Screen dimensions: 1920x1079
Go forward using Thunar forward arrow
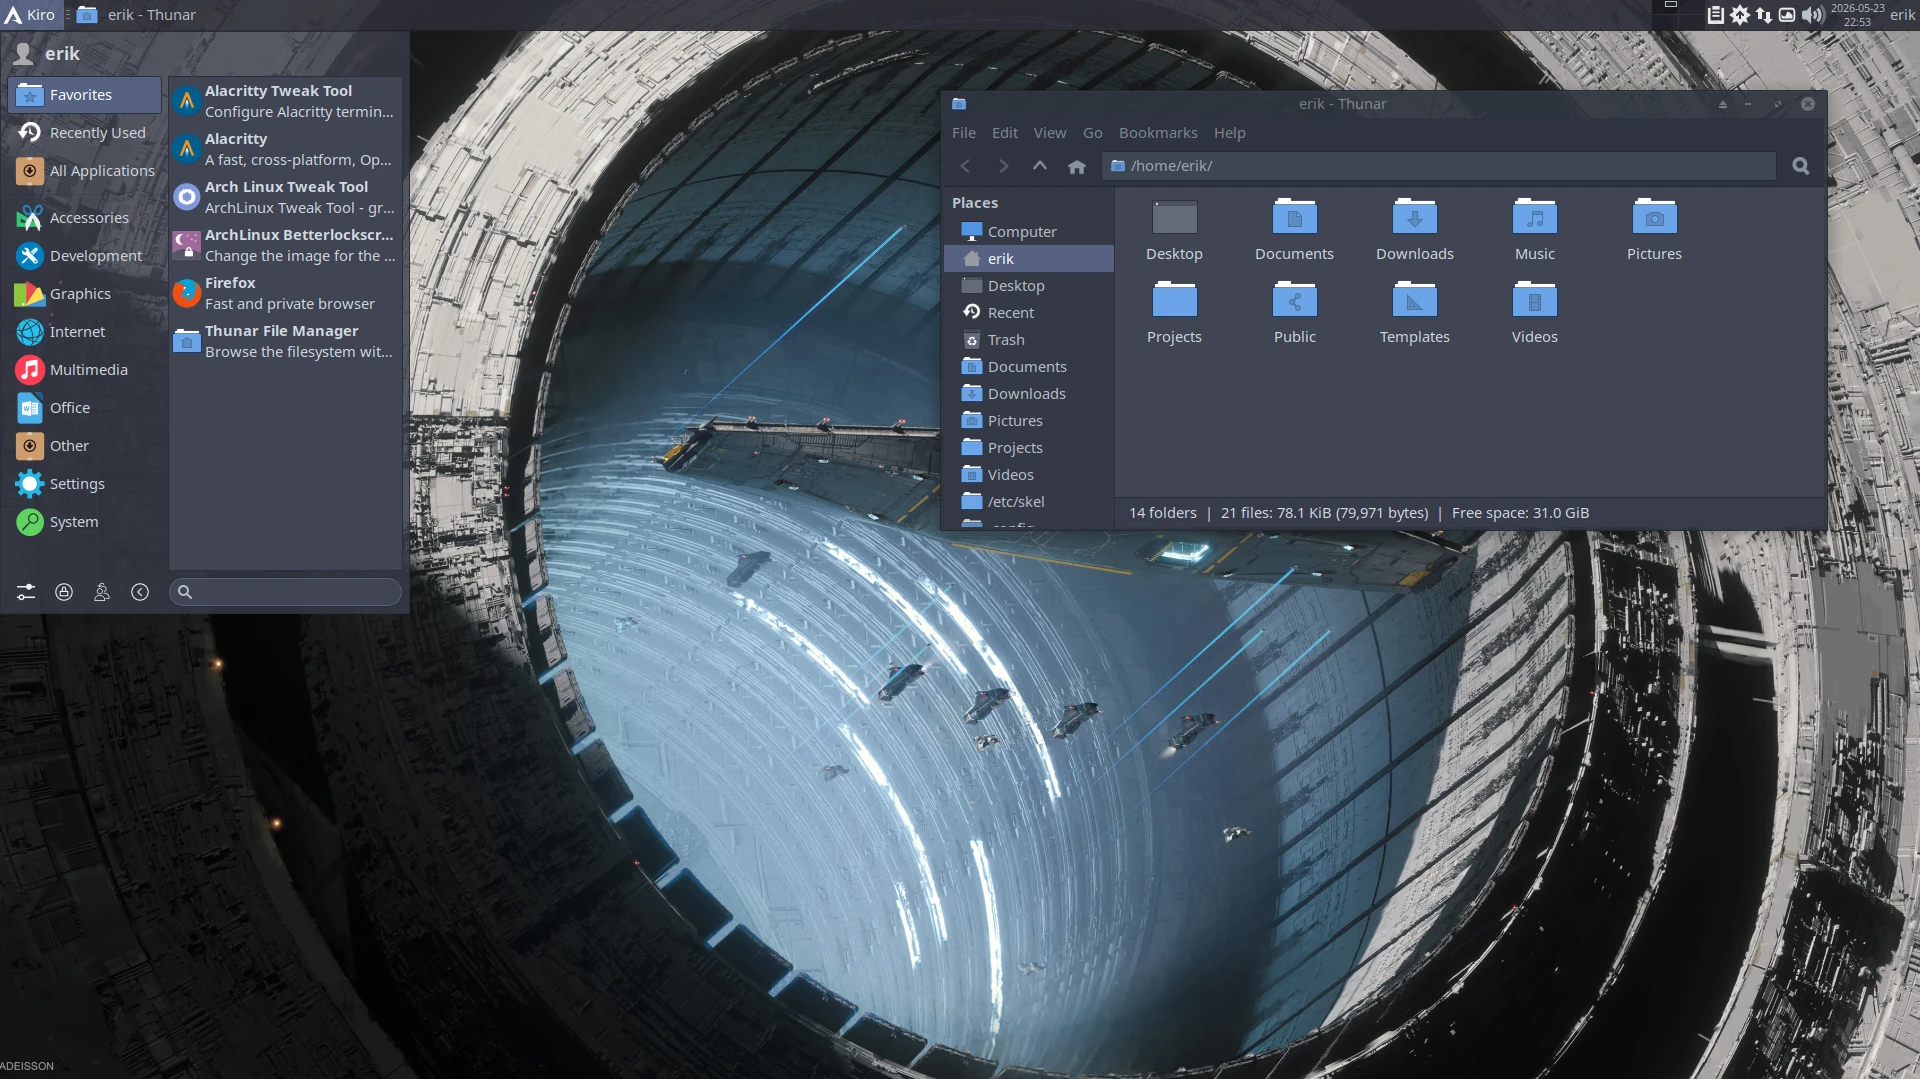[x=1003, y=166]
